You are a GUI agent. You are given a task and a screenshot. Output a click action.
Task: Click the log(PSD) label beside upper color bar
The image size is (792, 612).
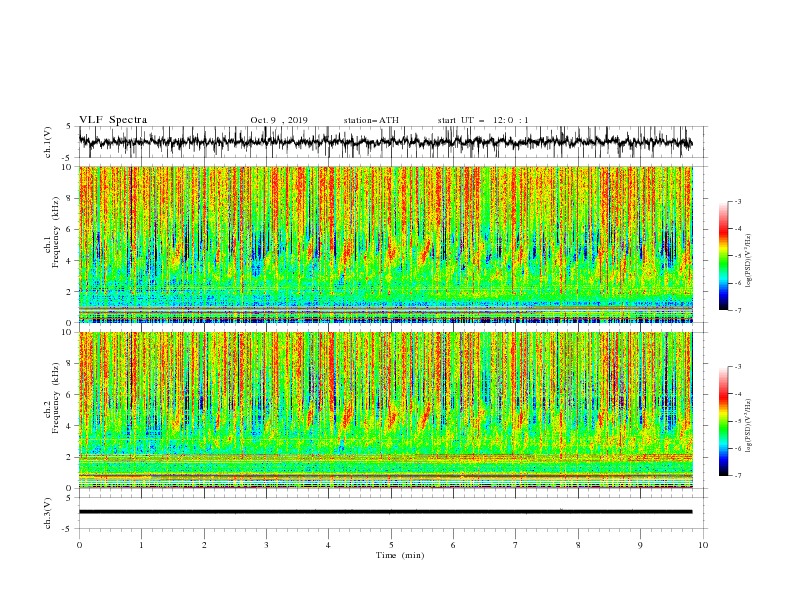point(749,261)
